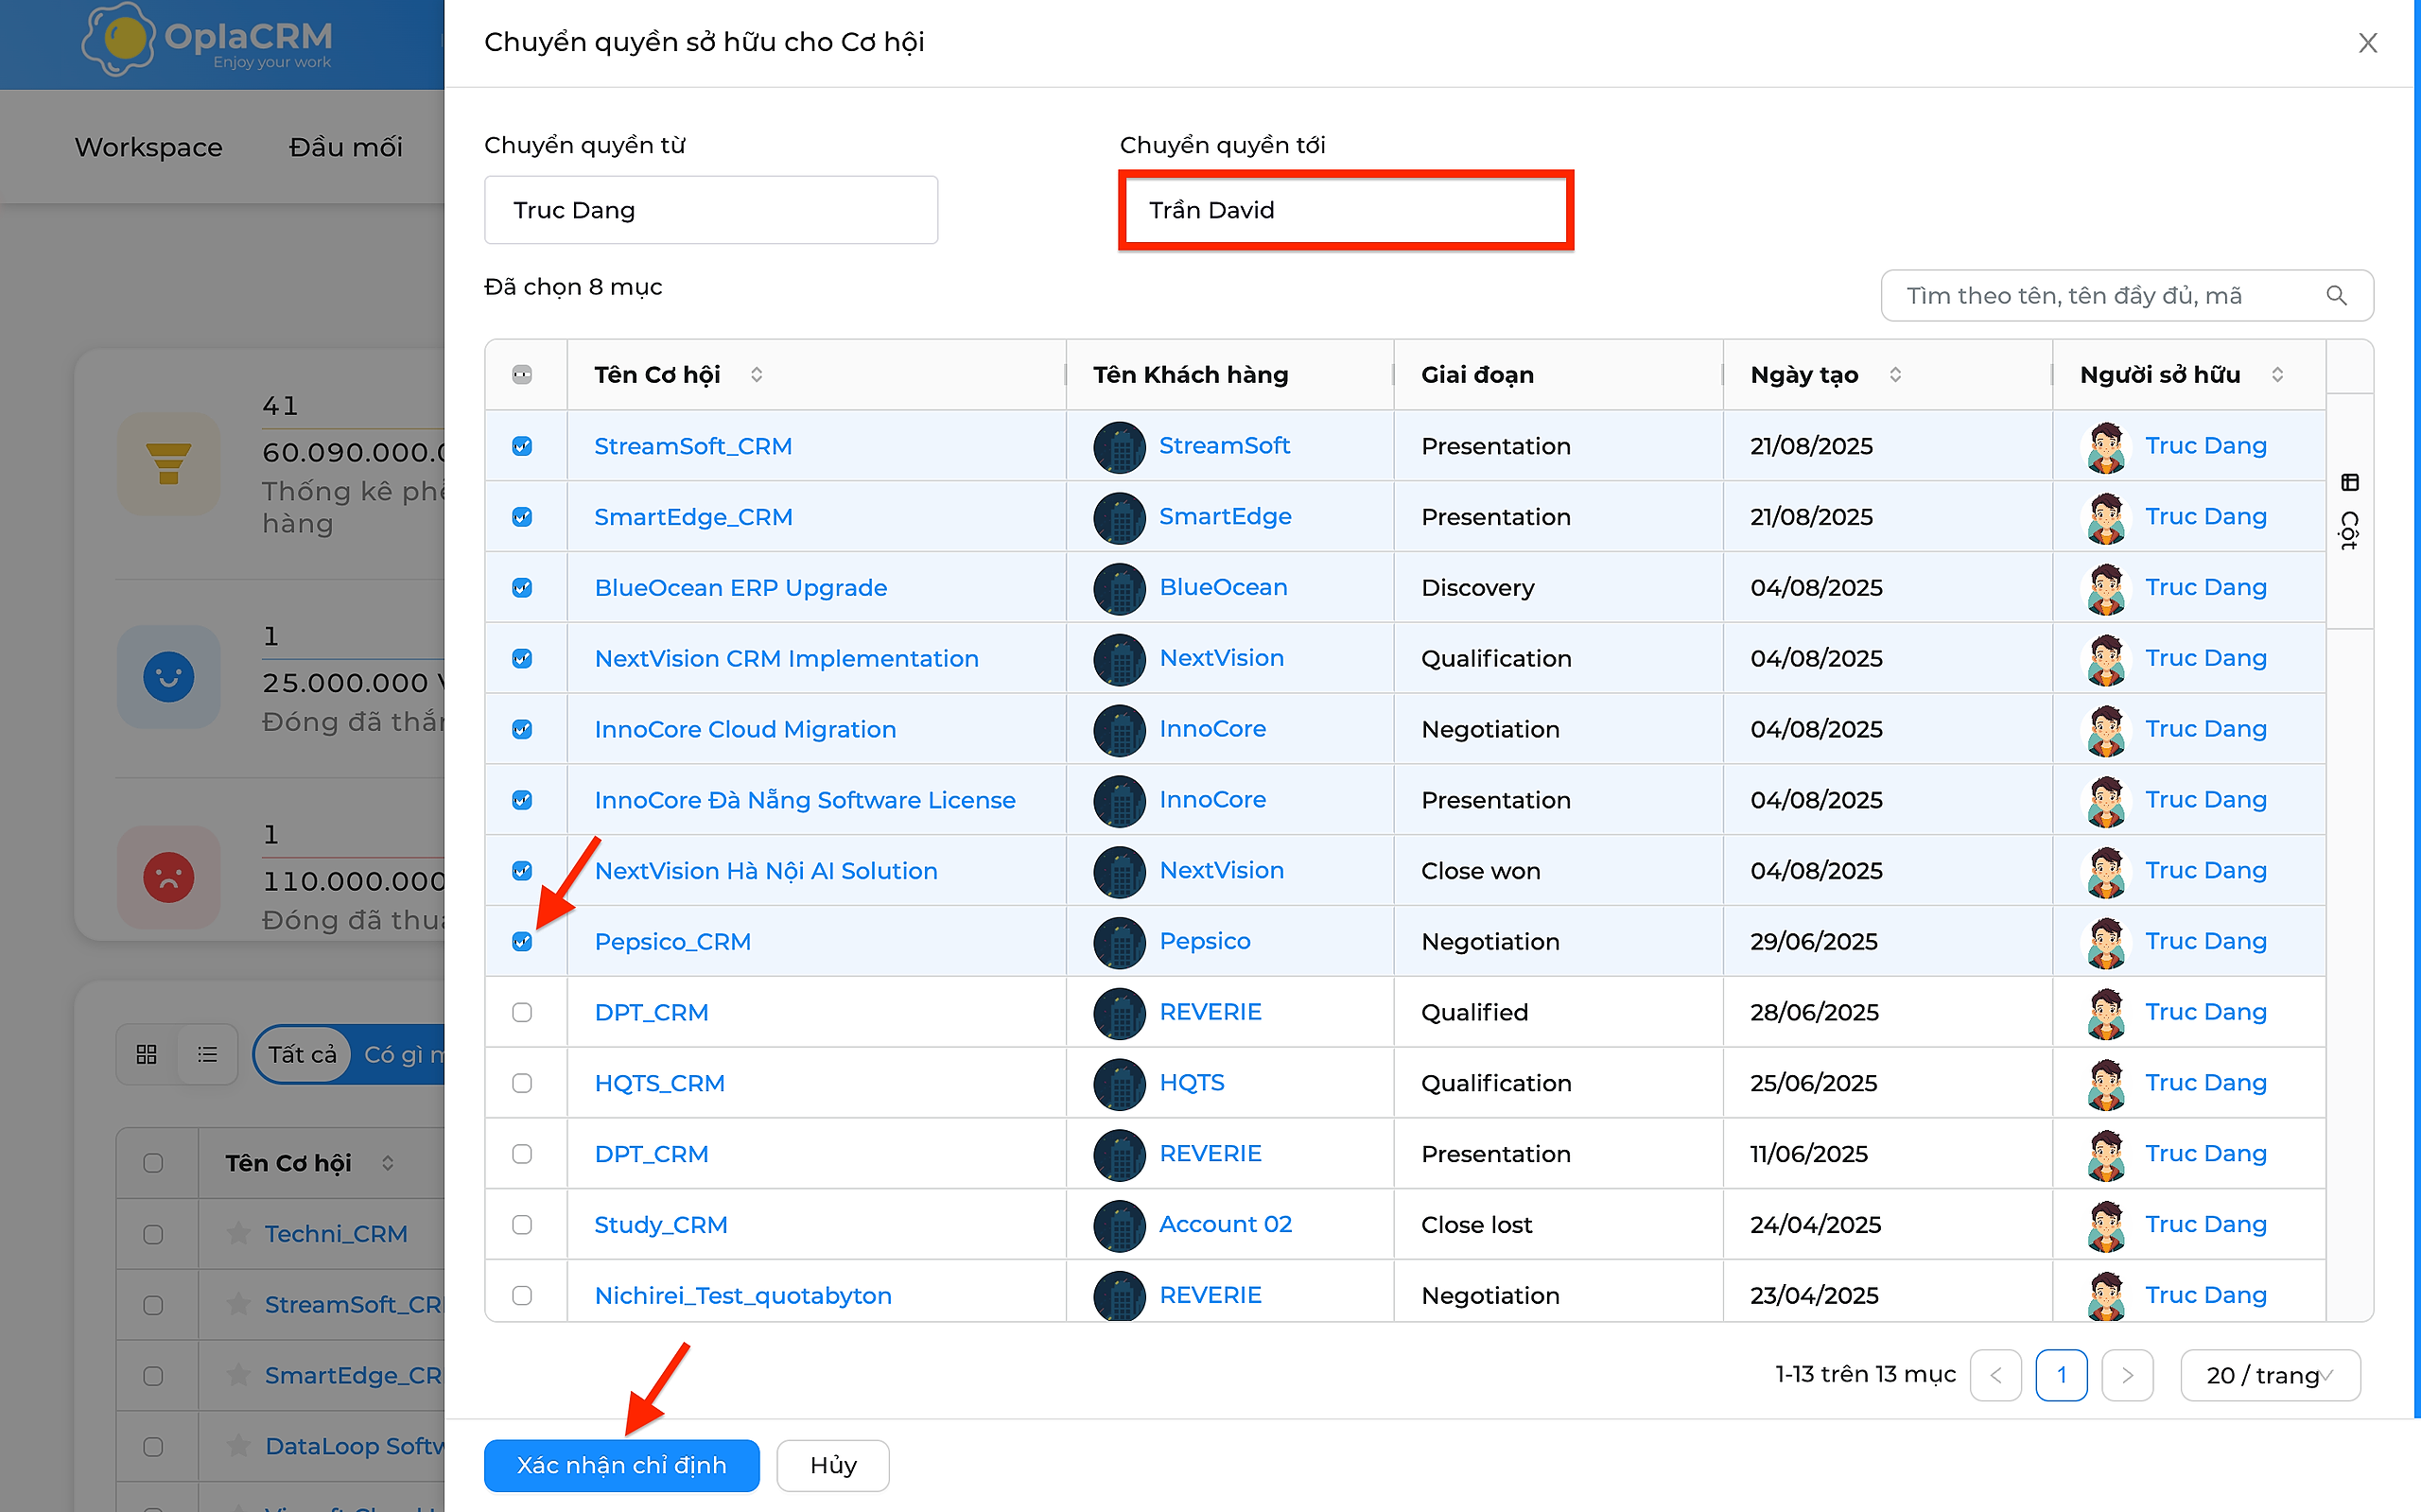Switch to grid view icon

146,1054
